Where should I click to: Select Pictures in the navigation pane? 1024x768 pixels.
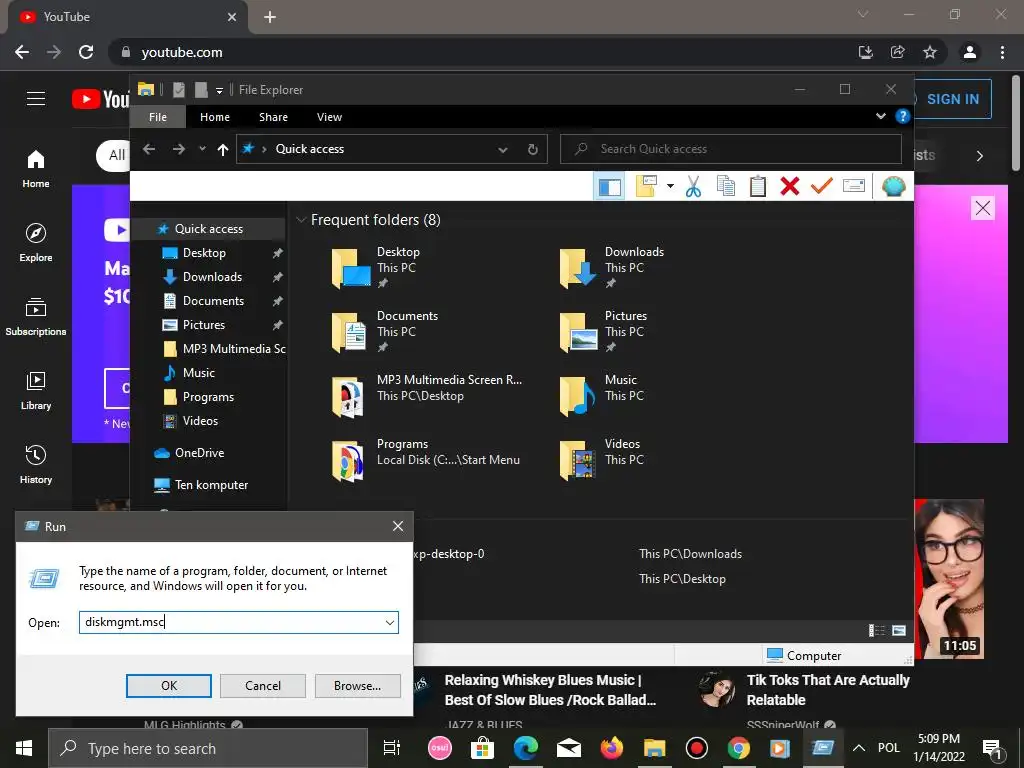point(204,325)
